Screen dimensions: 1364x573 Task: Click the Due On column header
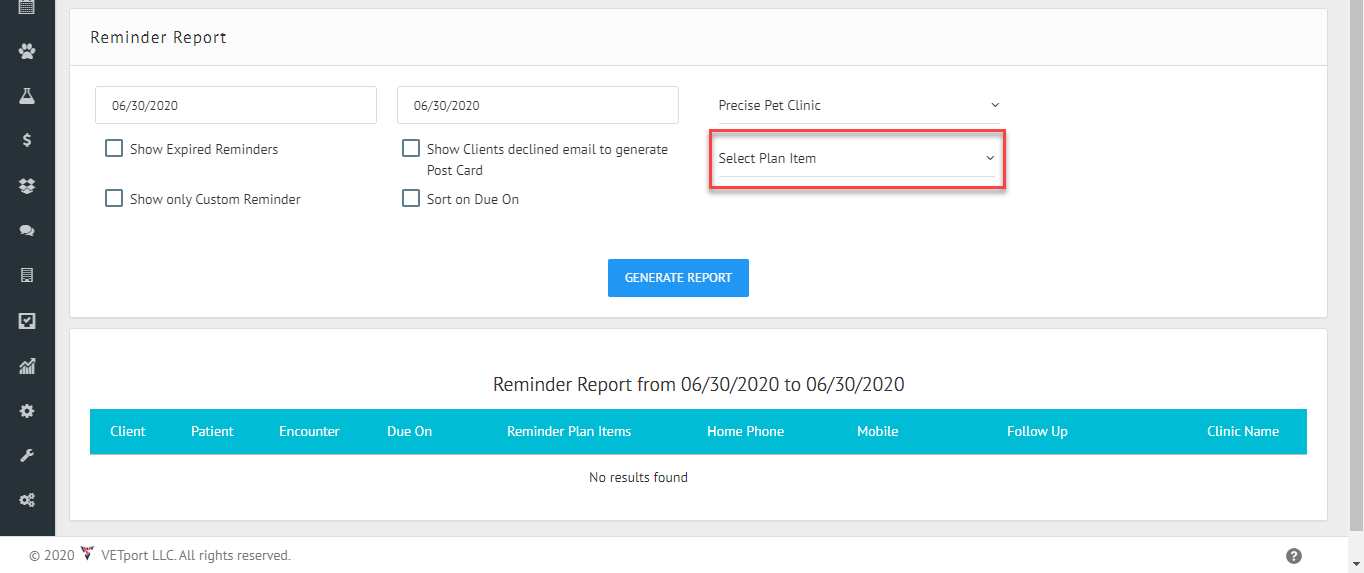click(x=409, y=431)
